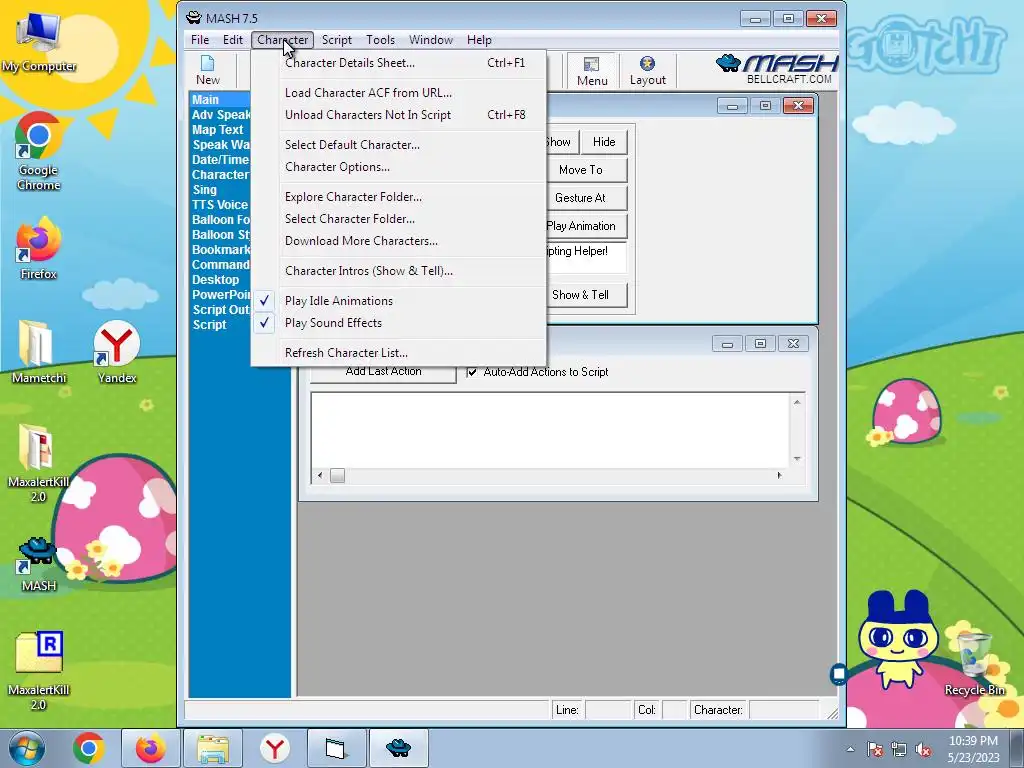Choose Character Intros (Show & Tell)
The height and width of the screenshot is (768, 1024).
pos(398,271)
